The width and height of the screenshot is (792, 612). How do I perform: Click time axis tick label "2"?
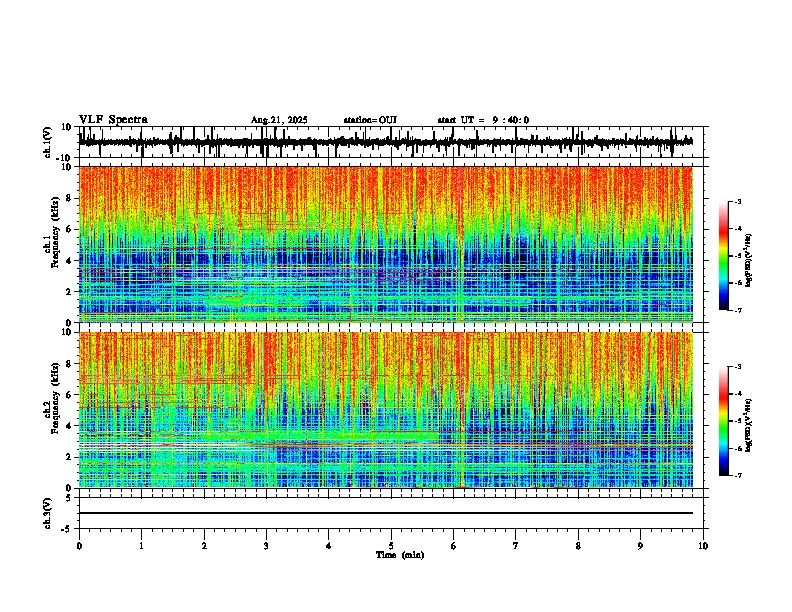[x=204, y=546]
